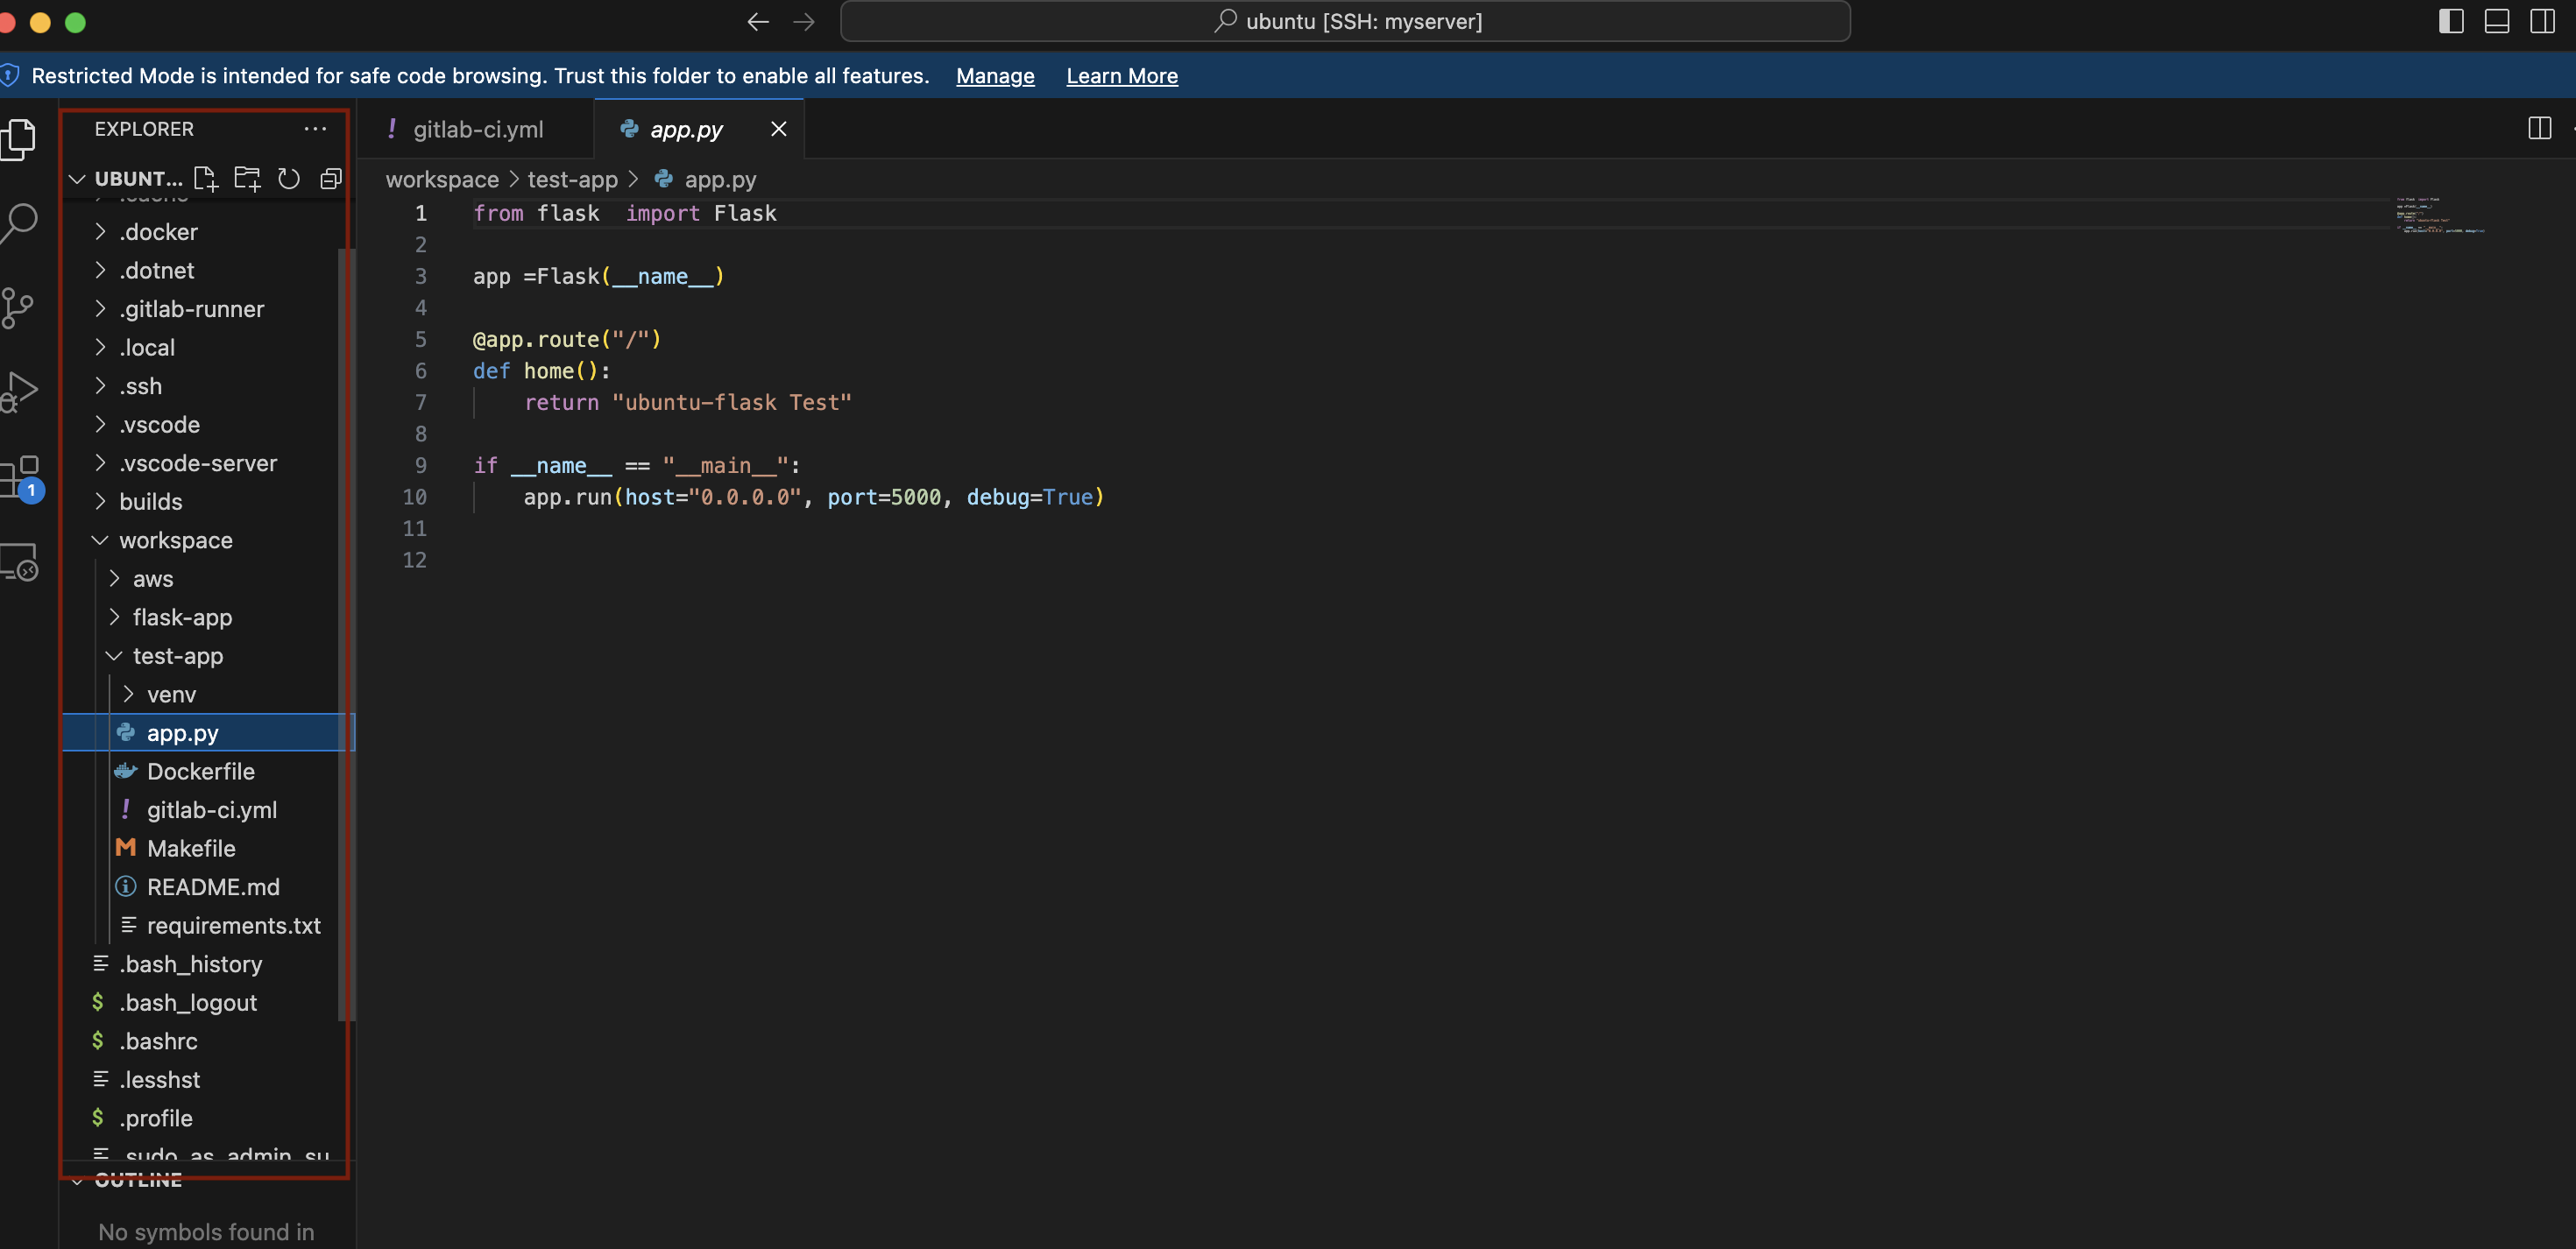Collapse all folders in Explorer

click(331, 178)
